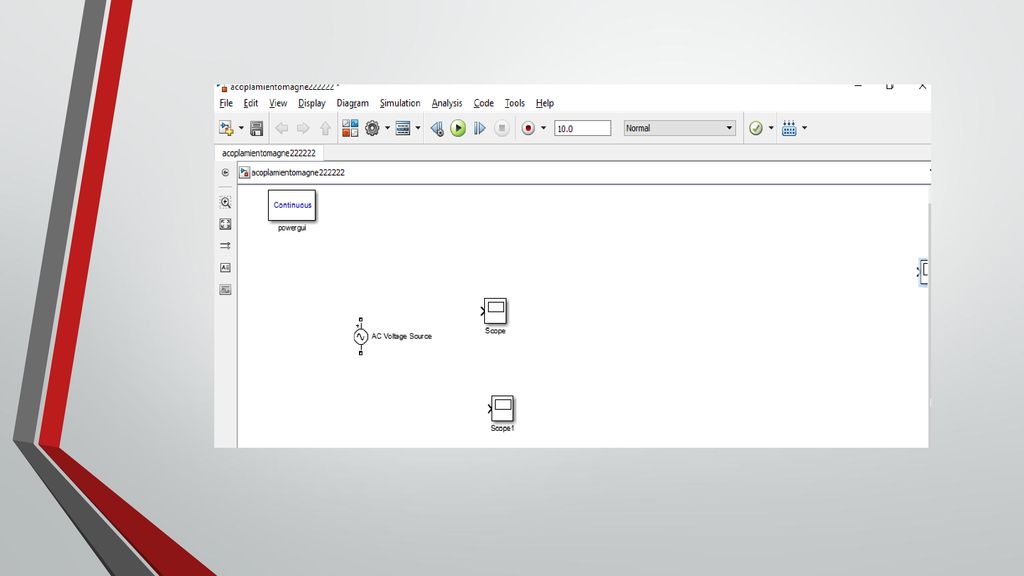The height and width of the screenshot is (576, 1024).
Task: Open the File menu
Action: [x=226, y=103]
